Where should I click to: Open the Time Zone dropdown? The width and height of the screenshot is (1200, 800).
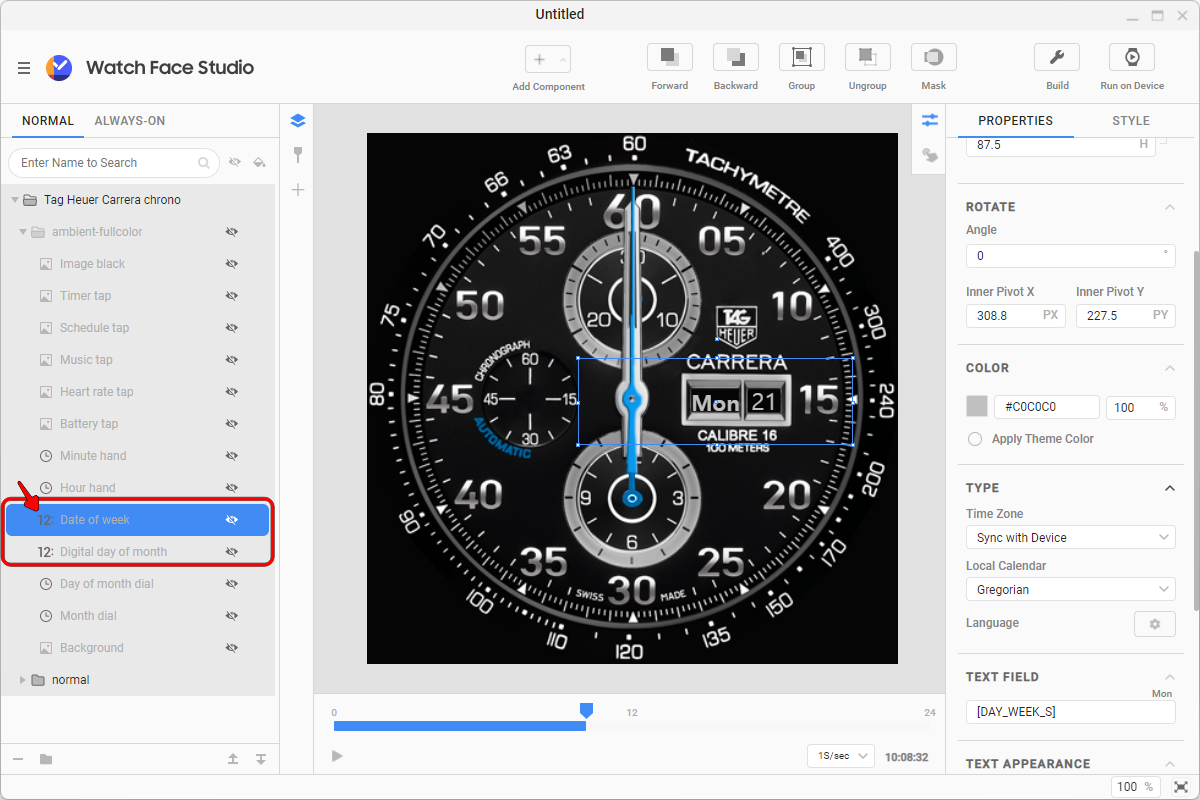click(x=1070, y=538)
